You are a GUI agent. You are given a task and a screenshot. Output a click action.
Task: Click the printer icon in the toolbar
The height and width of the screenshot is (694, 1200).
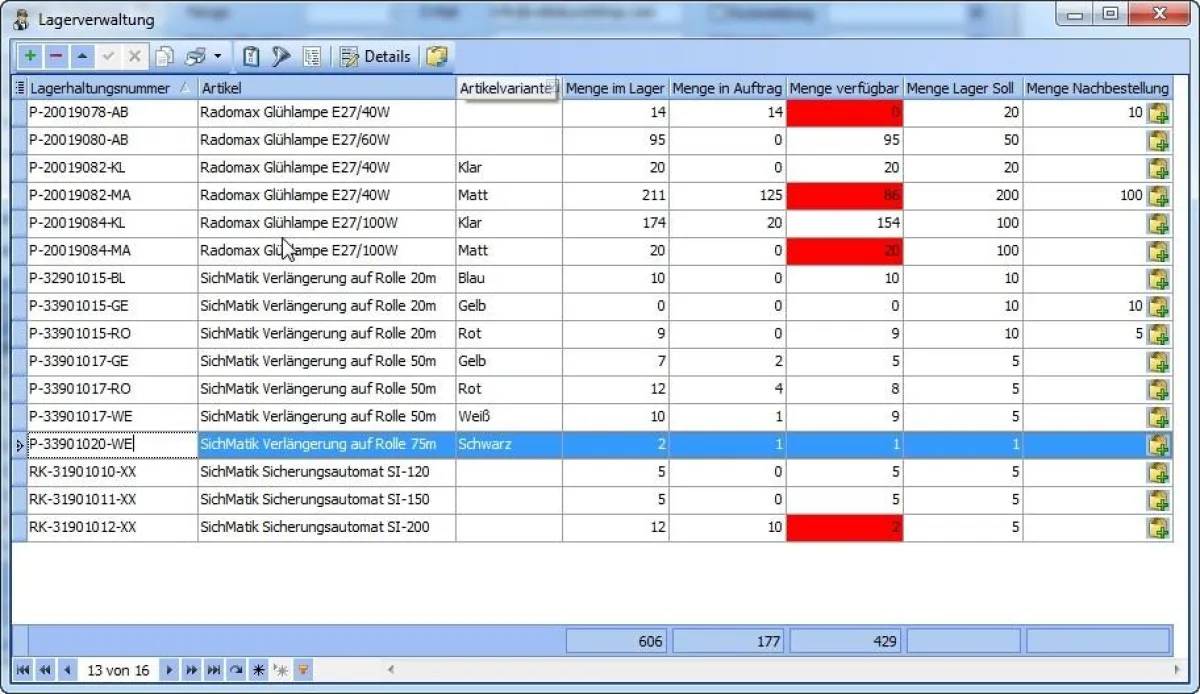(195, 57)
